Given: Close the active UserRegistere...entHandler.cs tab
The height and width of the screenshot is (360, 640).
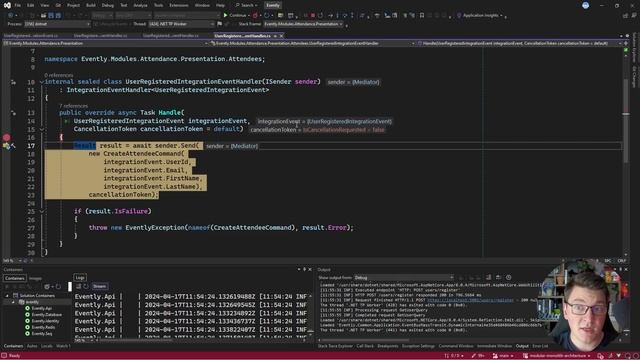Looking at the screenshot, I should point(281,36).
